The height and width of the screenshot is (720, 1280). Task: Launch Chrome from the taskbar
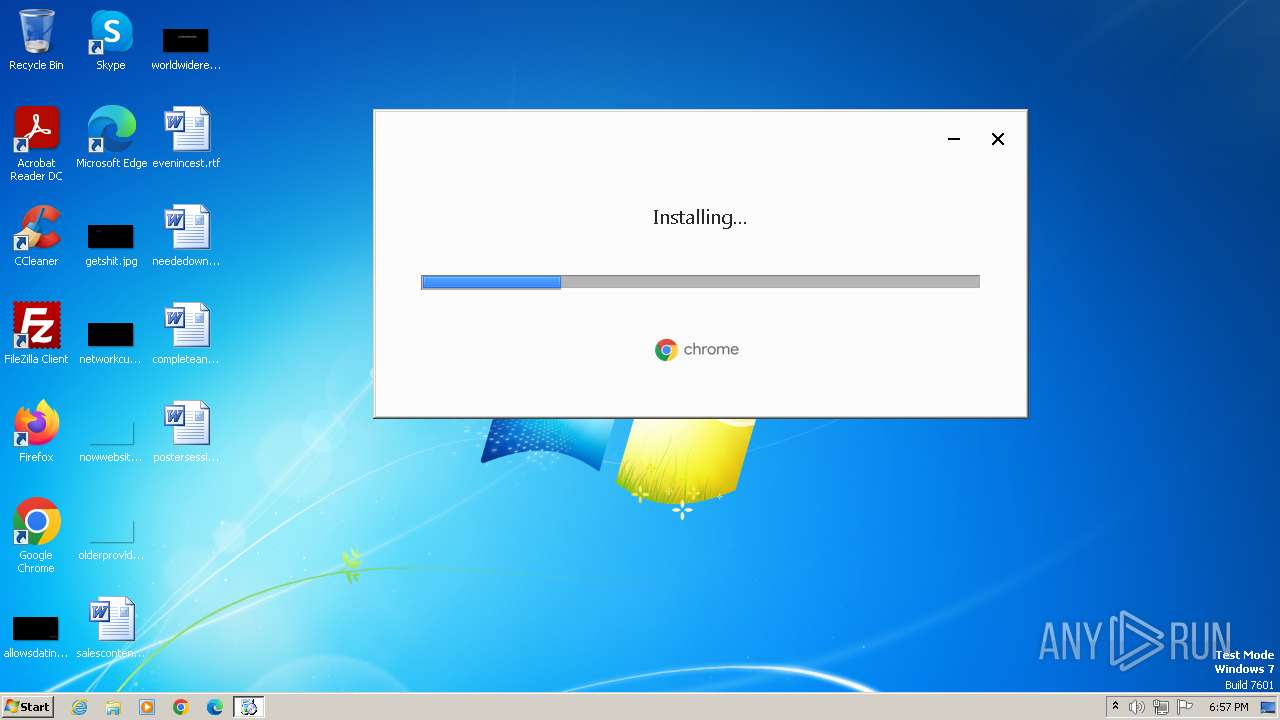(181, 707)
